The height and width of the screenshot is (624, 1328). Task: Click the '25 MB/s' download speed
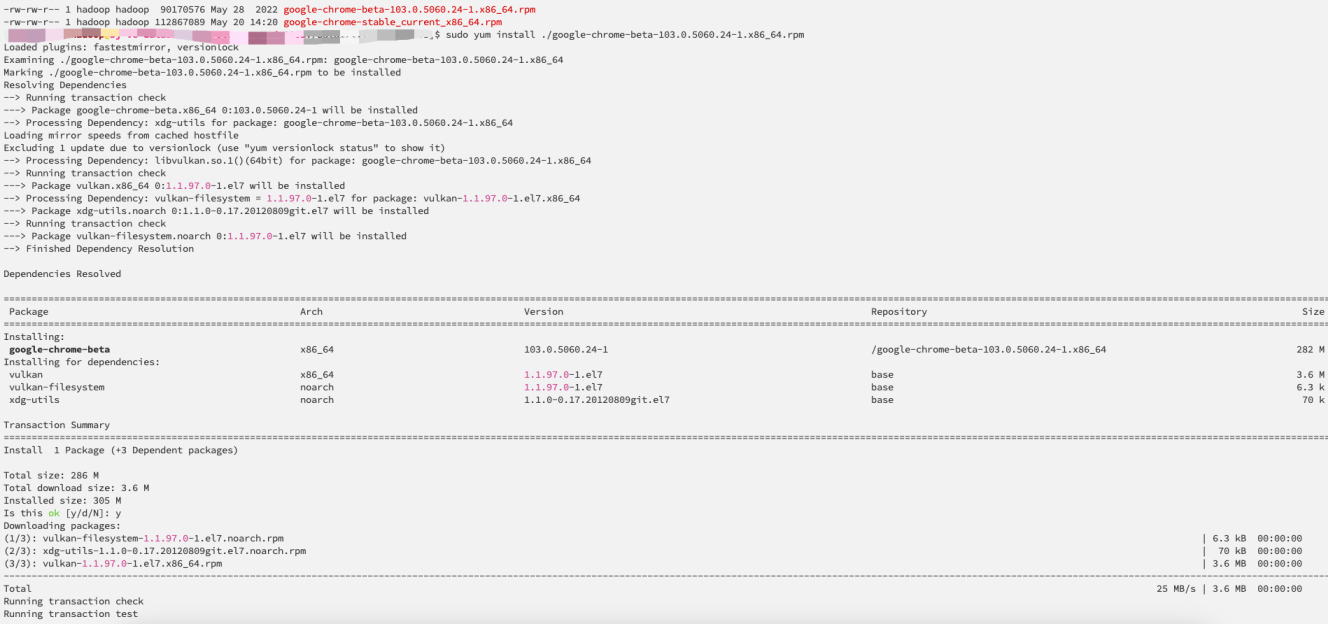click(1175, 589)
